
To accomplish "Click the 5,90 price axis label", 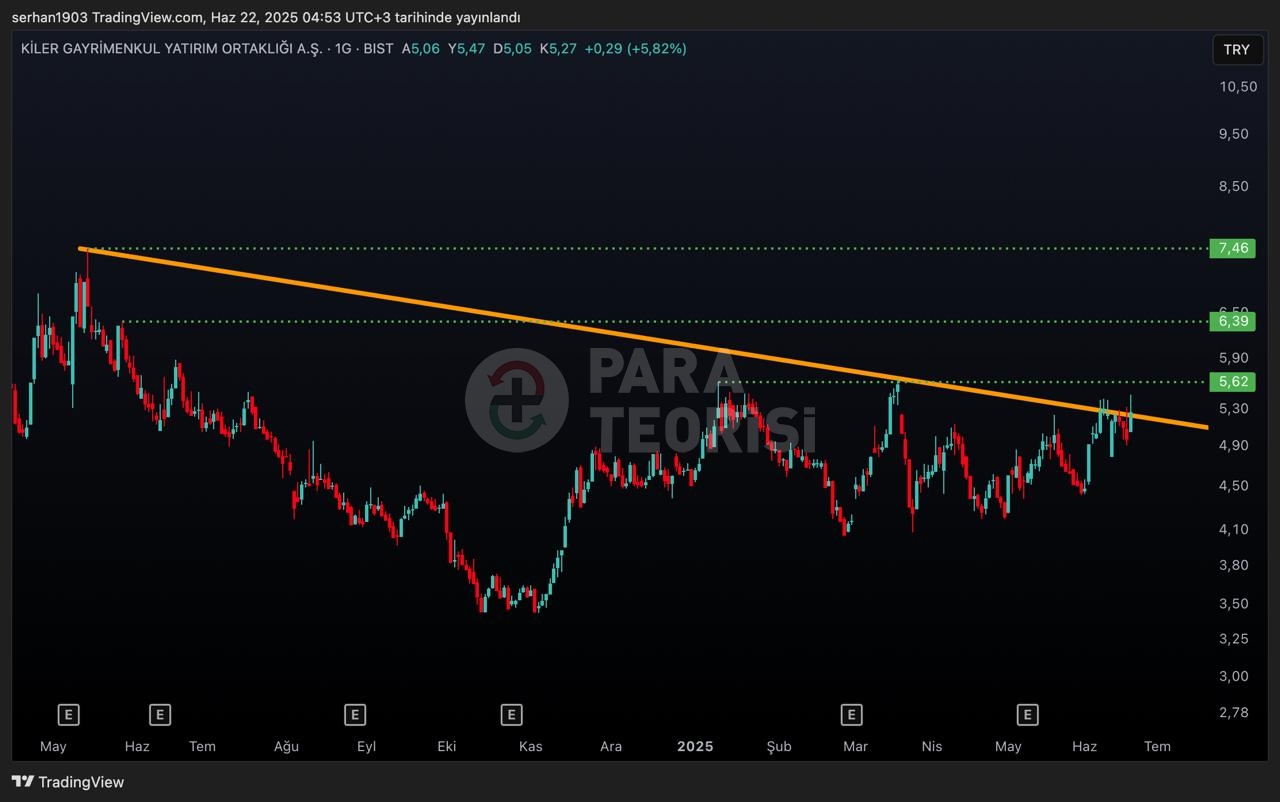I will (1235, 358).
